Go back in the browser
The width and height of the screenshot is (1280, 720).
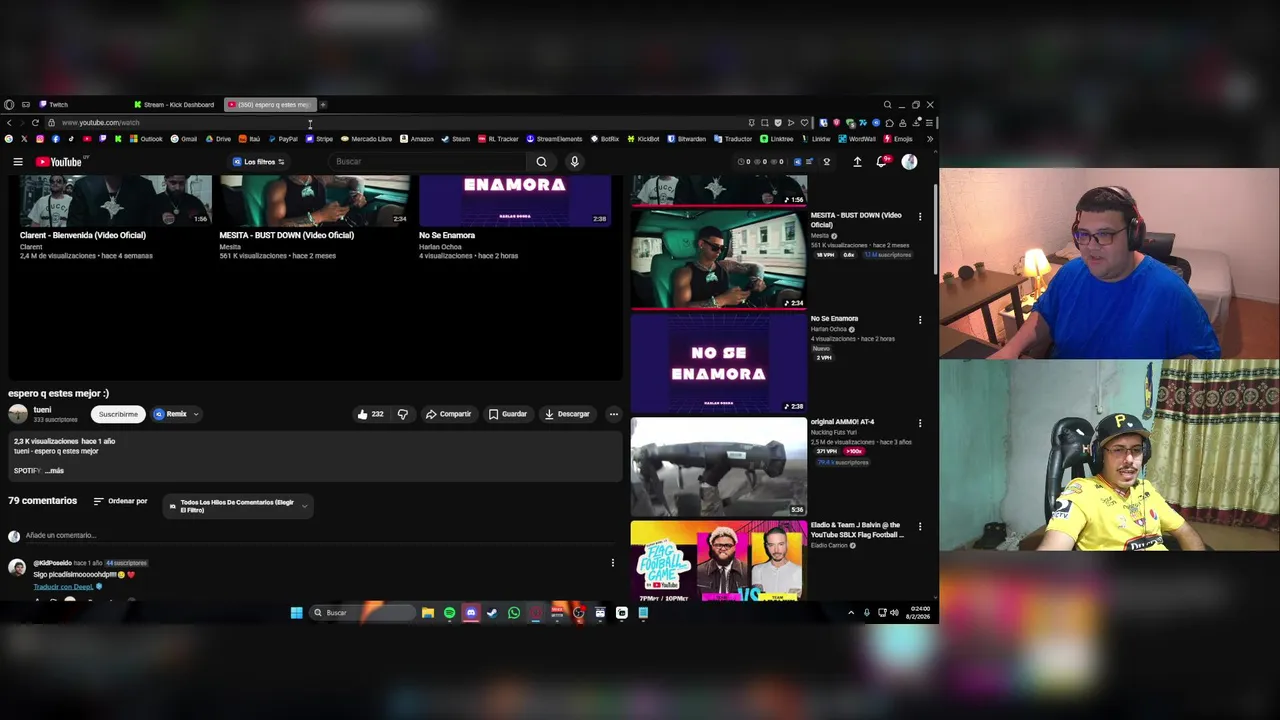point(9,123)
